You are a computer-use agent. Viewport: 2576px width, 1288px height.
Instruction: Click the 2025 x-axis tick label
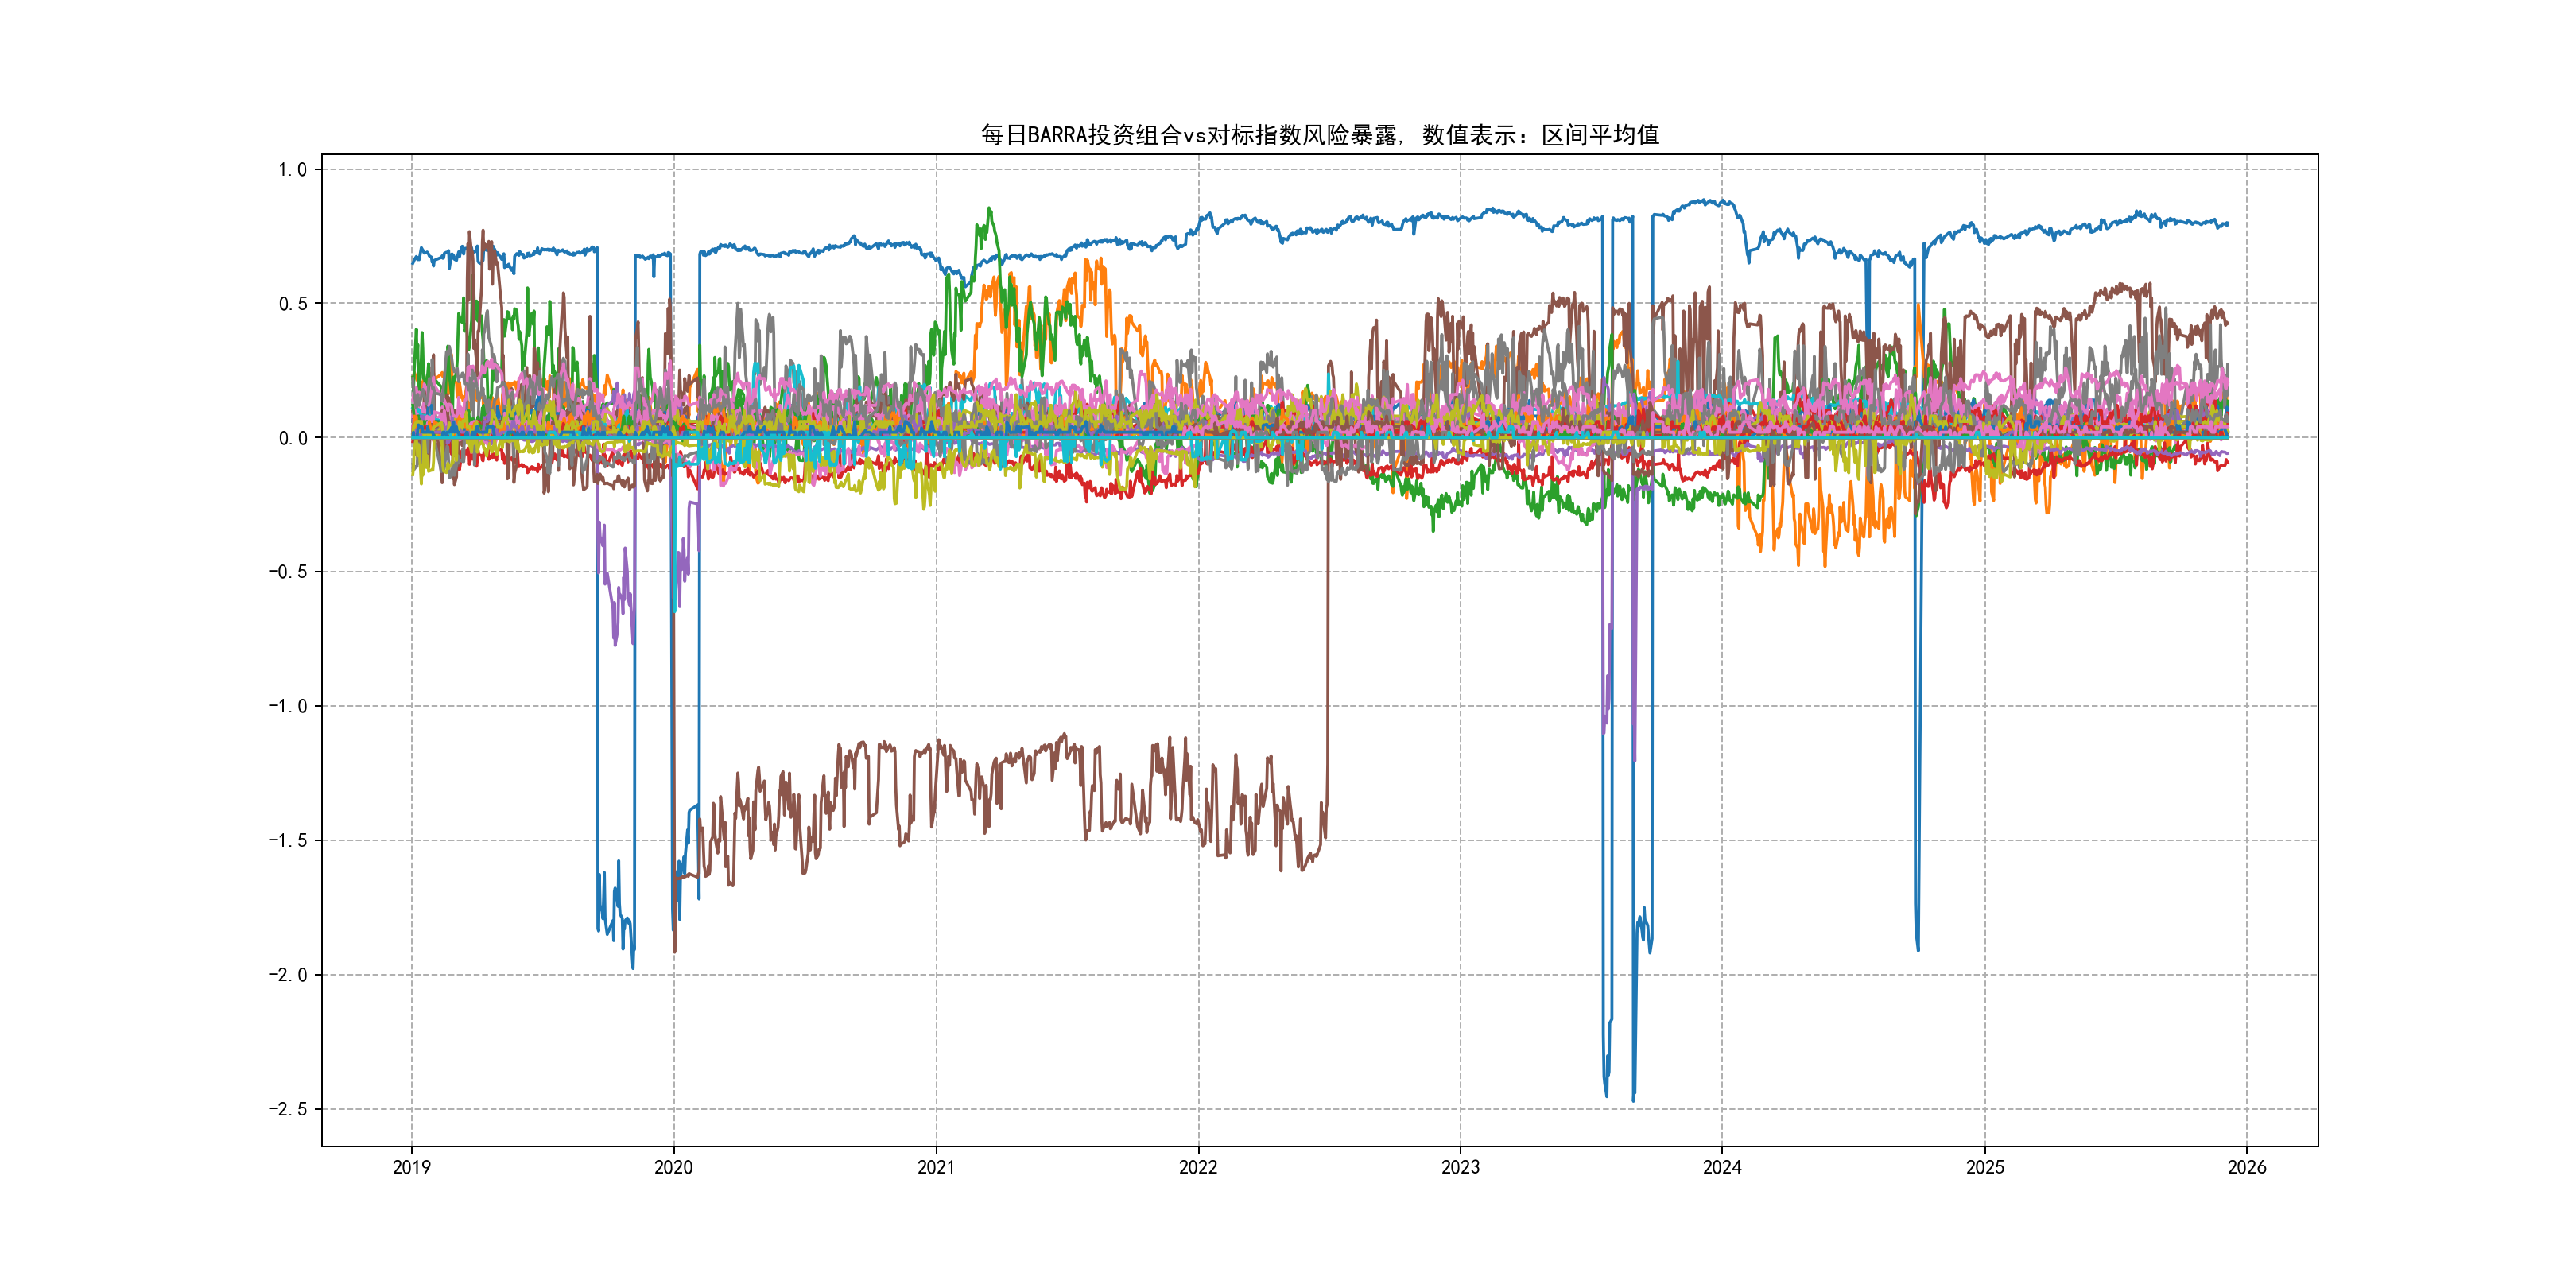click(1985, 1167)
